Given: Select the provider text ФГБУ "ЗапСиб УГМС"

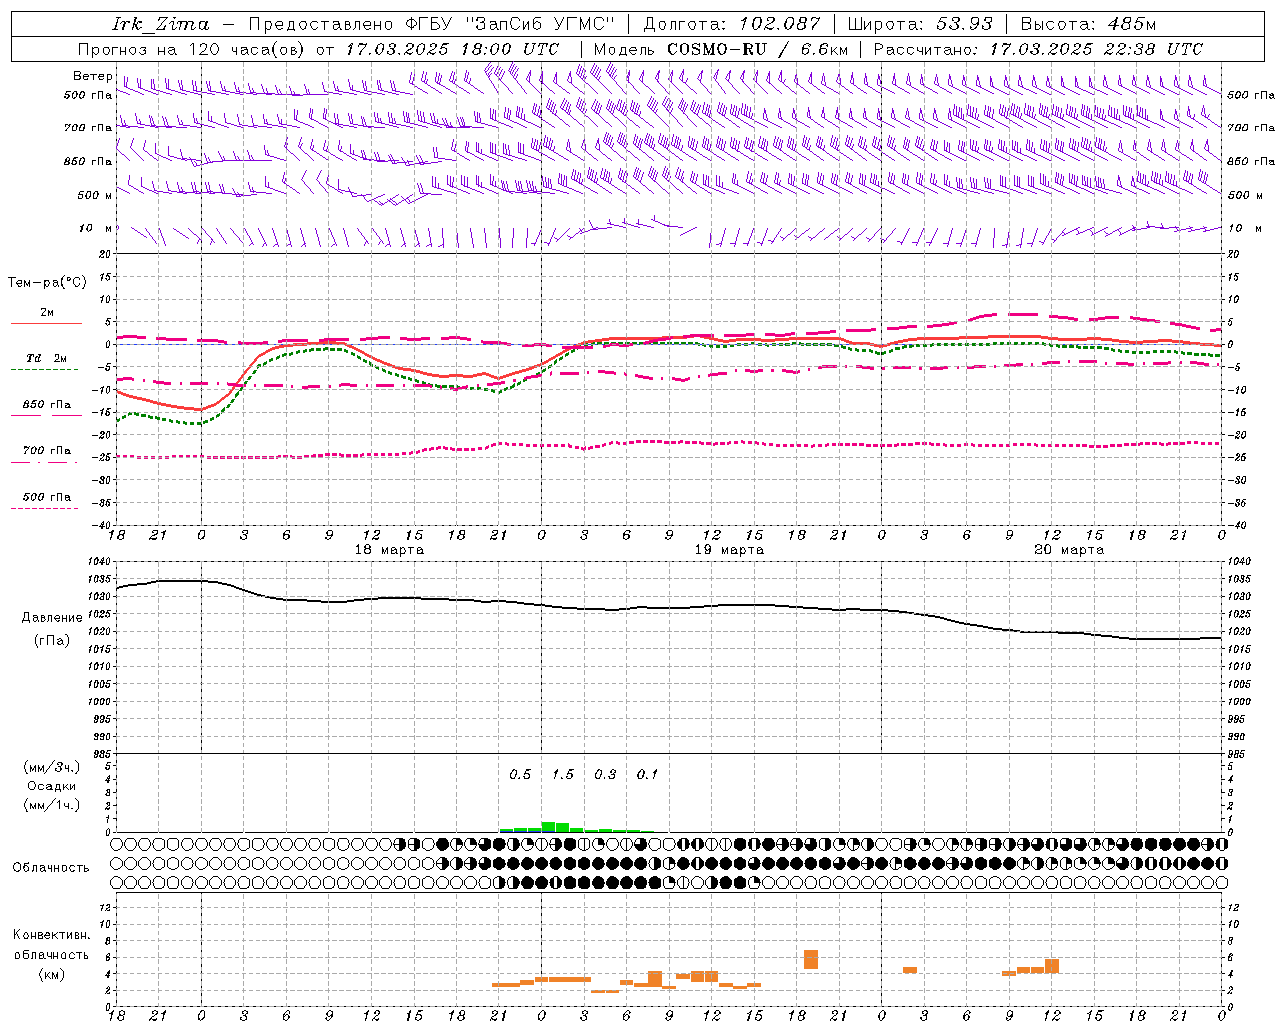Looking at the screenshot, I should pyautogui.click(x=510, y=24).
